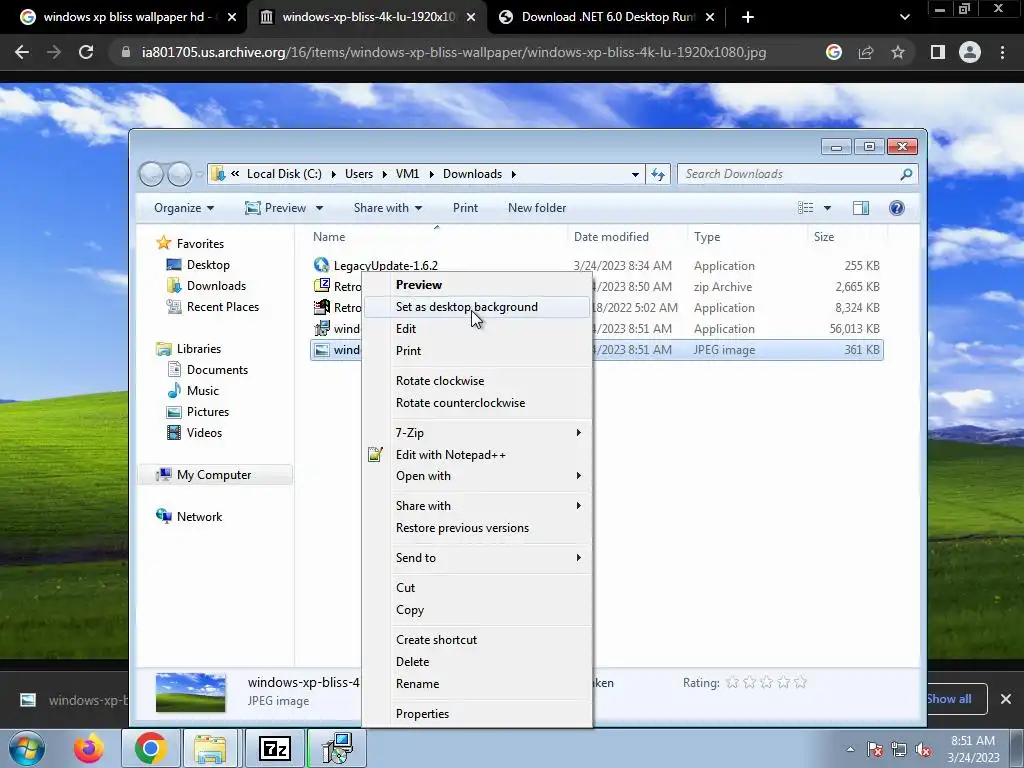Click Users in the breadcrumb path

pyautogui.click(x=359, y=174)
